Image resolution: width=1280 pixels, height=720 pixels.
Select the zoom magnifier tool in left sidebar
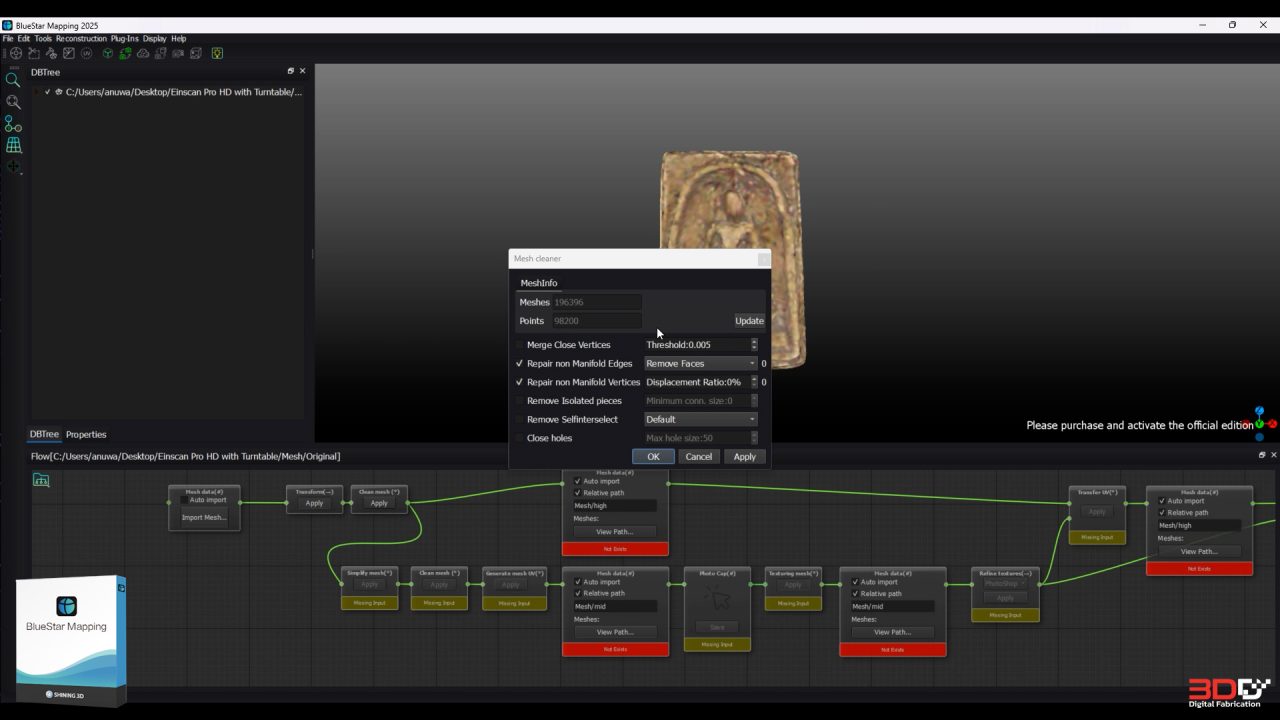[13, 80]
